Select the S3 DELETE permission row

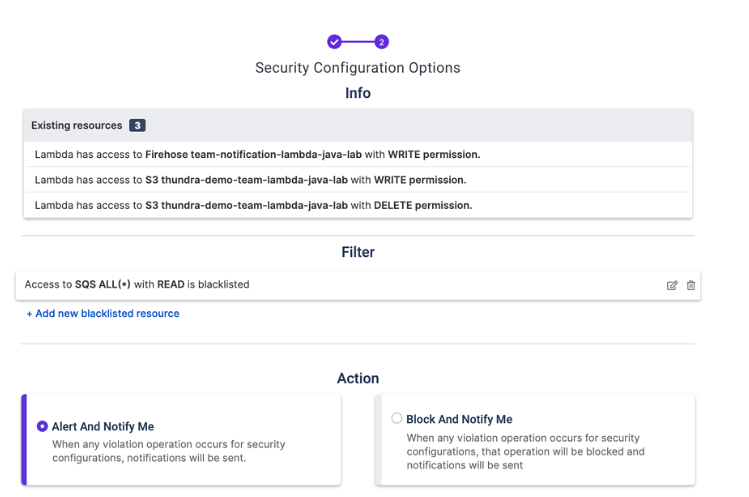point(253,205)
